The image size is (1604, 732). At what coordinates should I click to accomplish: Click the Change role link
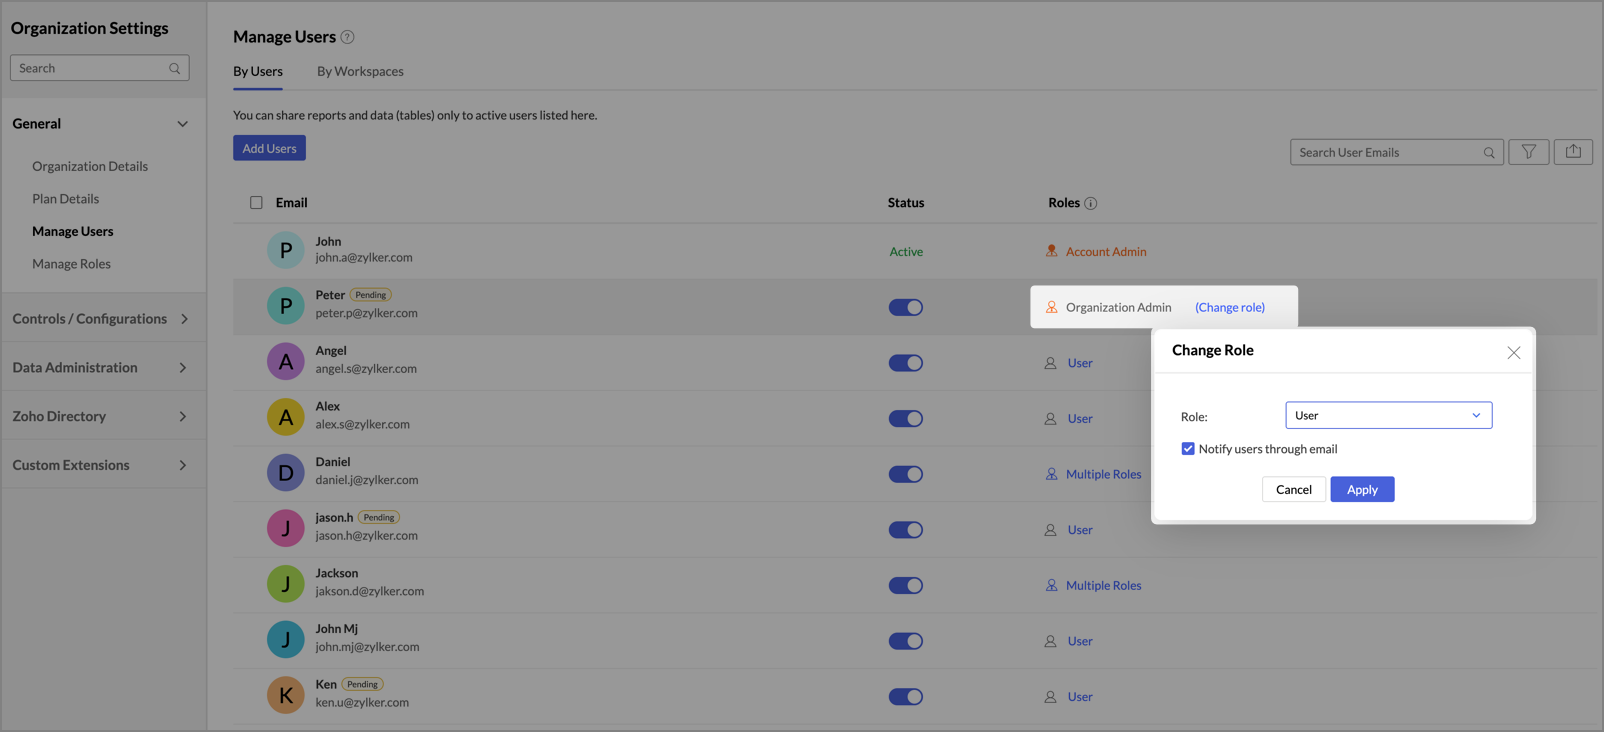(x=1230, y=307)
